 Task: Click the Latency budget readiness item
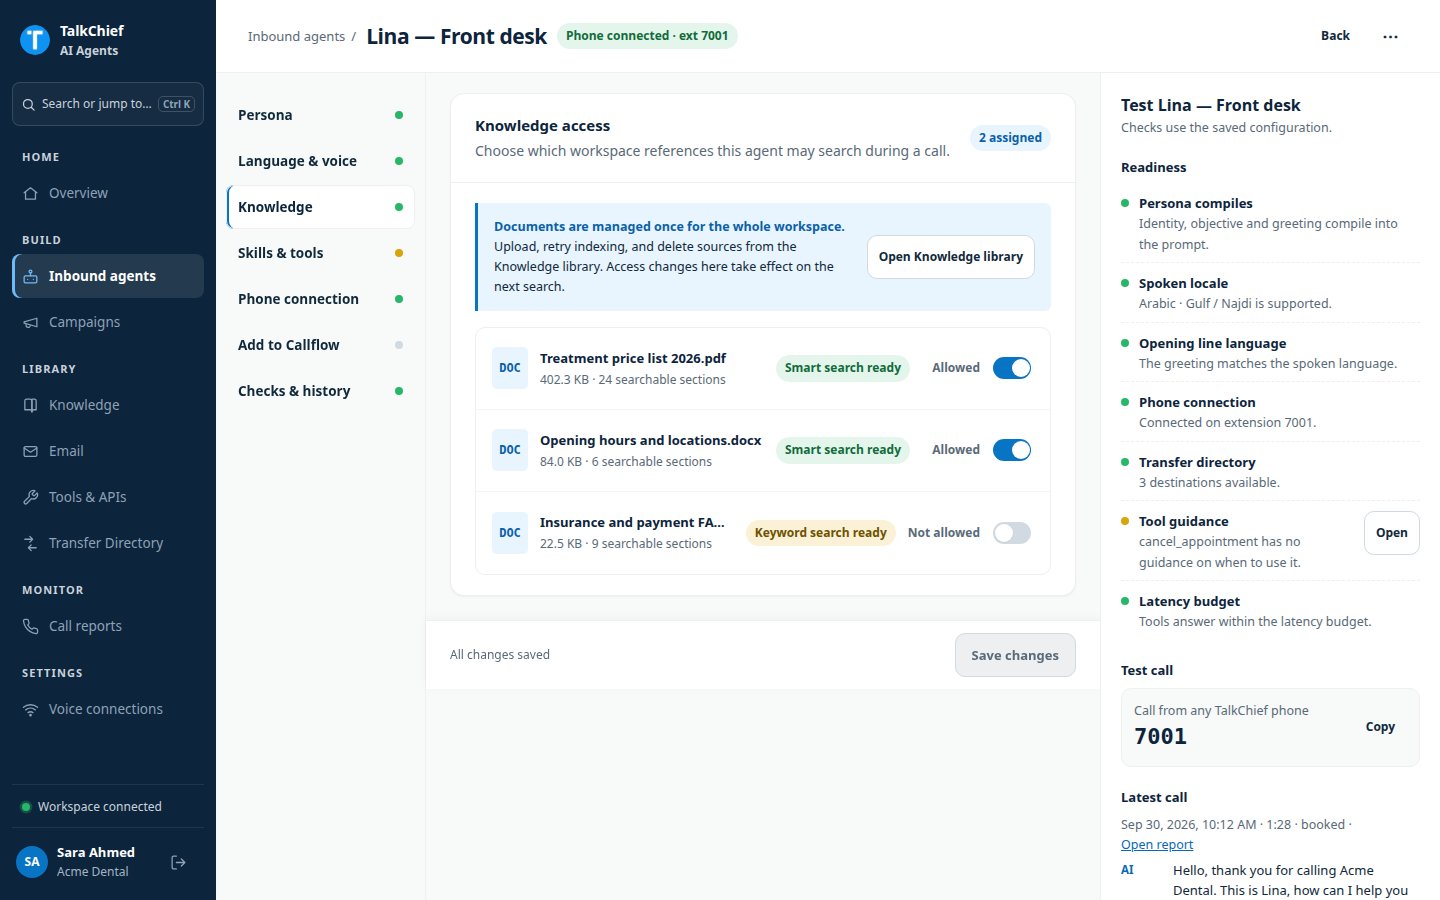click(1270, 611)
